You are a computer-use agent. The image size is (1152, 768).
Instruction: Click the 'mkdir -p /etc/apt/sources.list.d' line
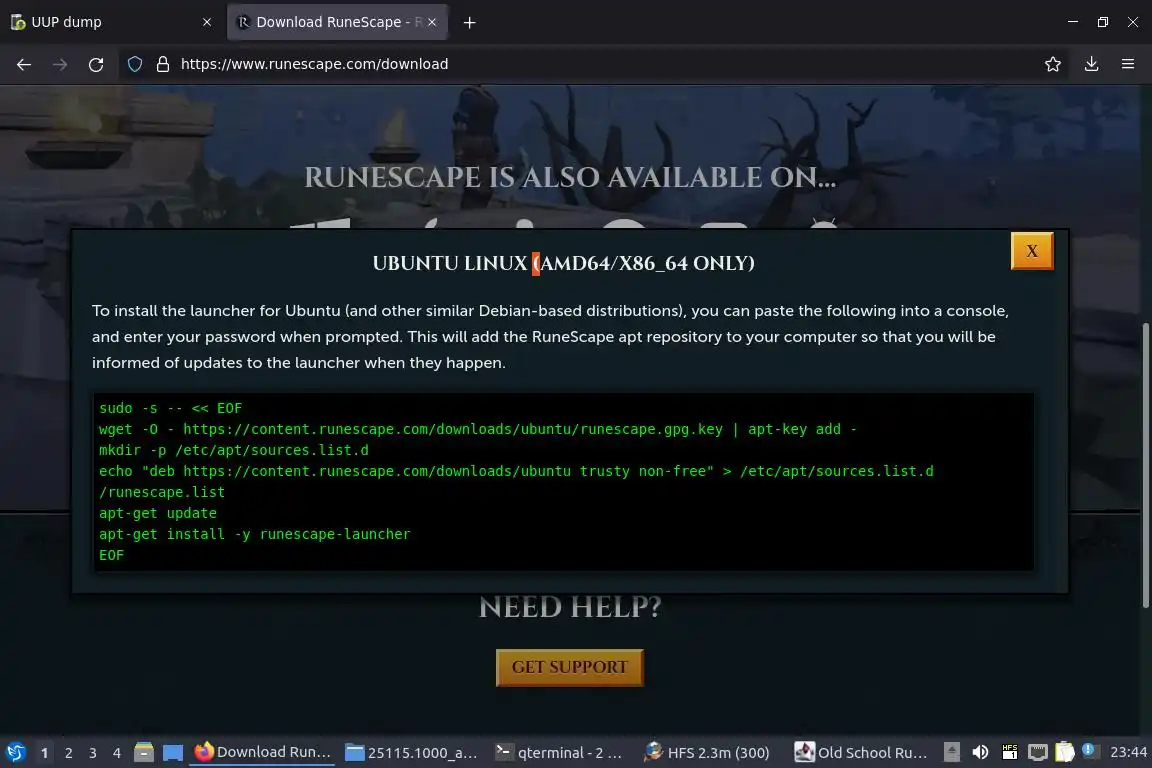(234, 450)
